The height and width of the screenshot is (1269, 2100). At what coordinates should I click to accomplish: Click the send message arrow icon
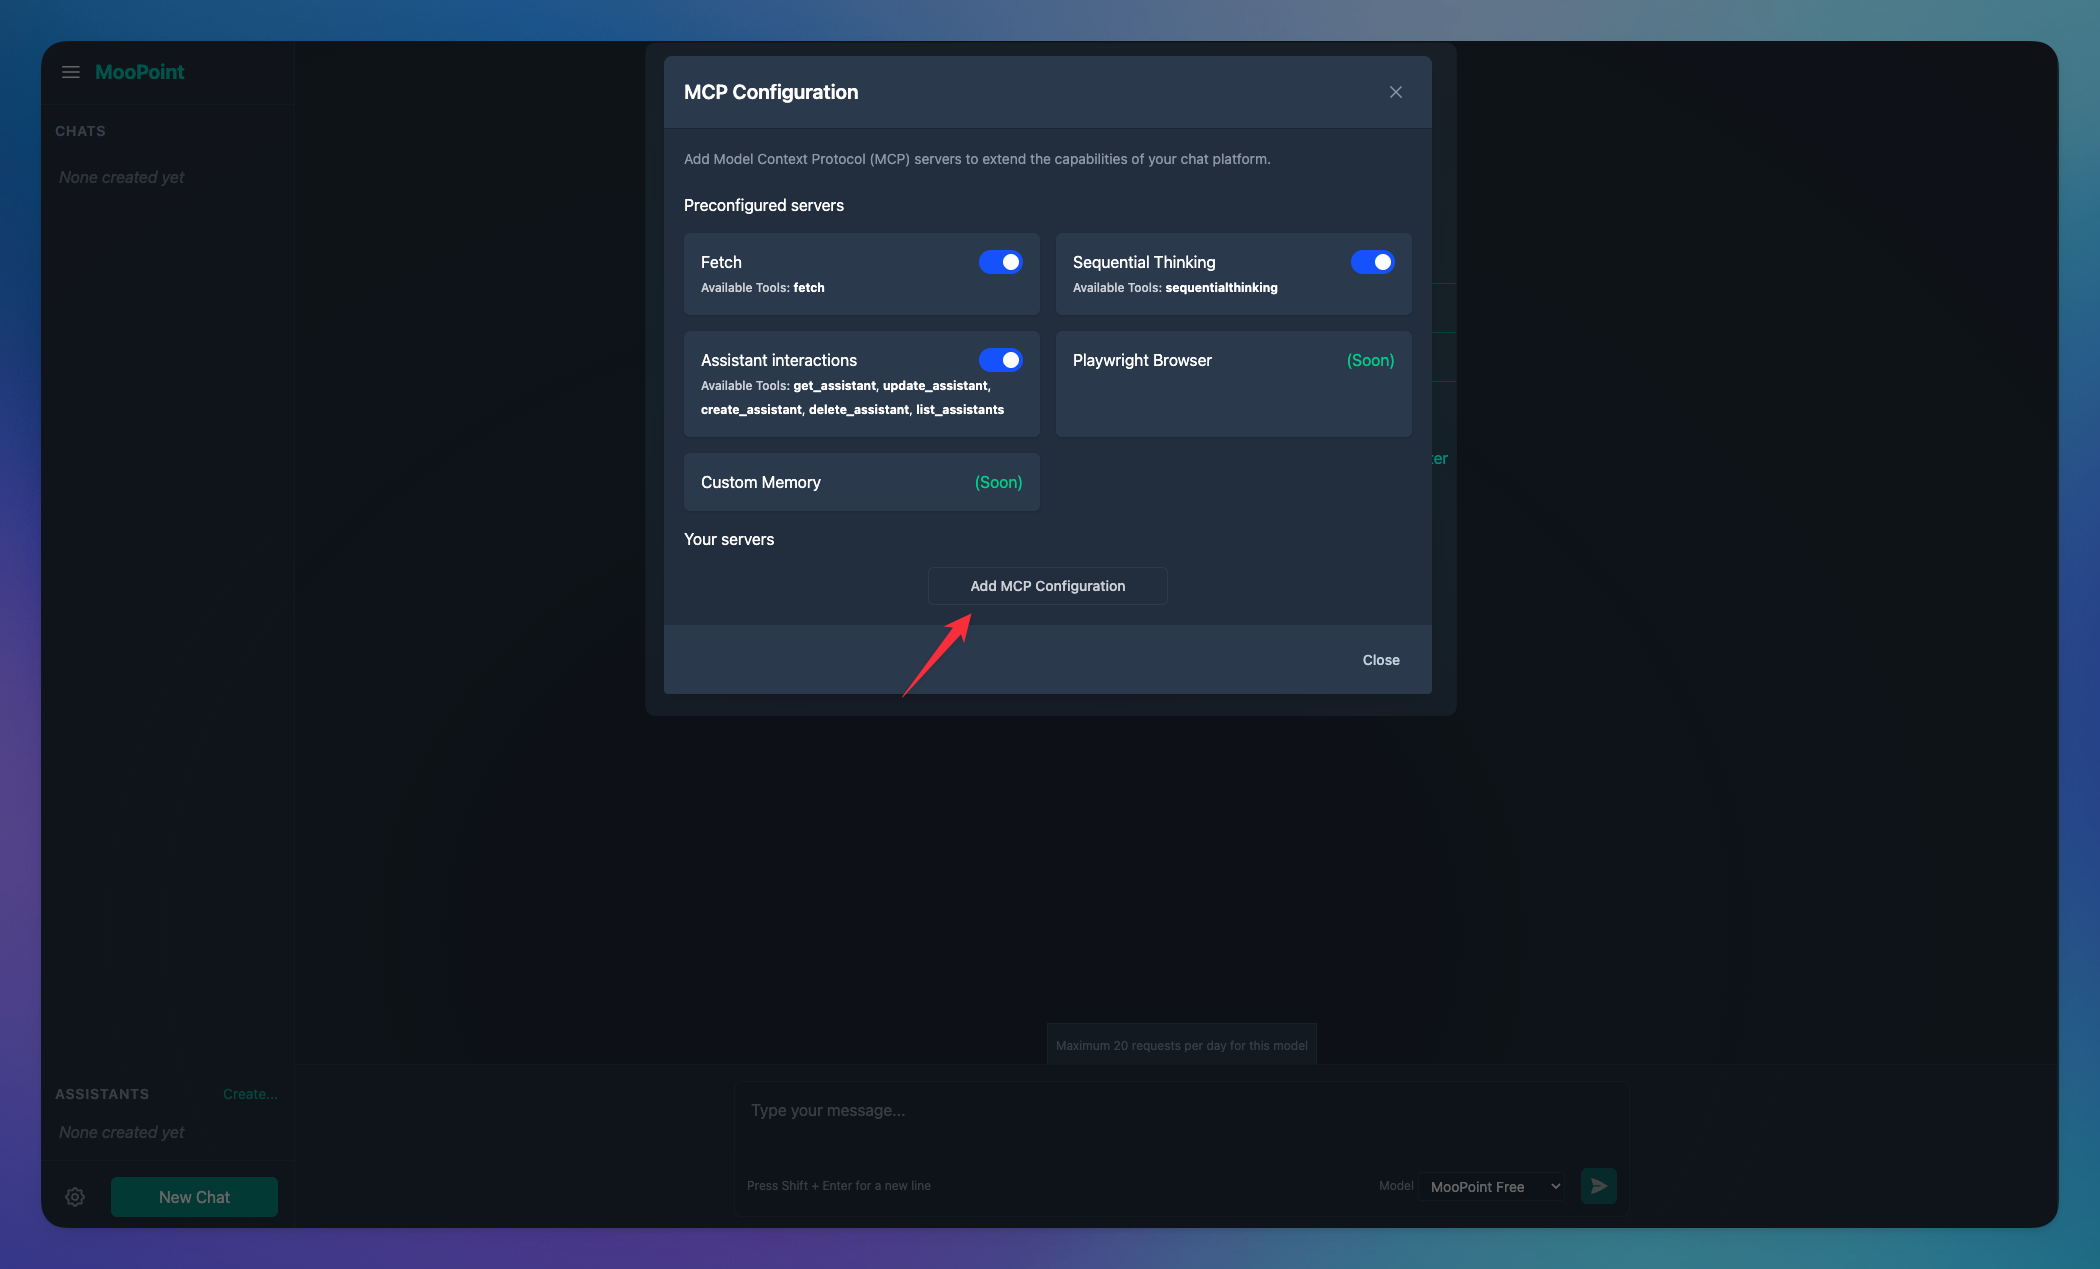coord(1598,1186)
